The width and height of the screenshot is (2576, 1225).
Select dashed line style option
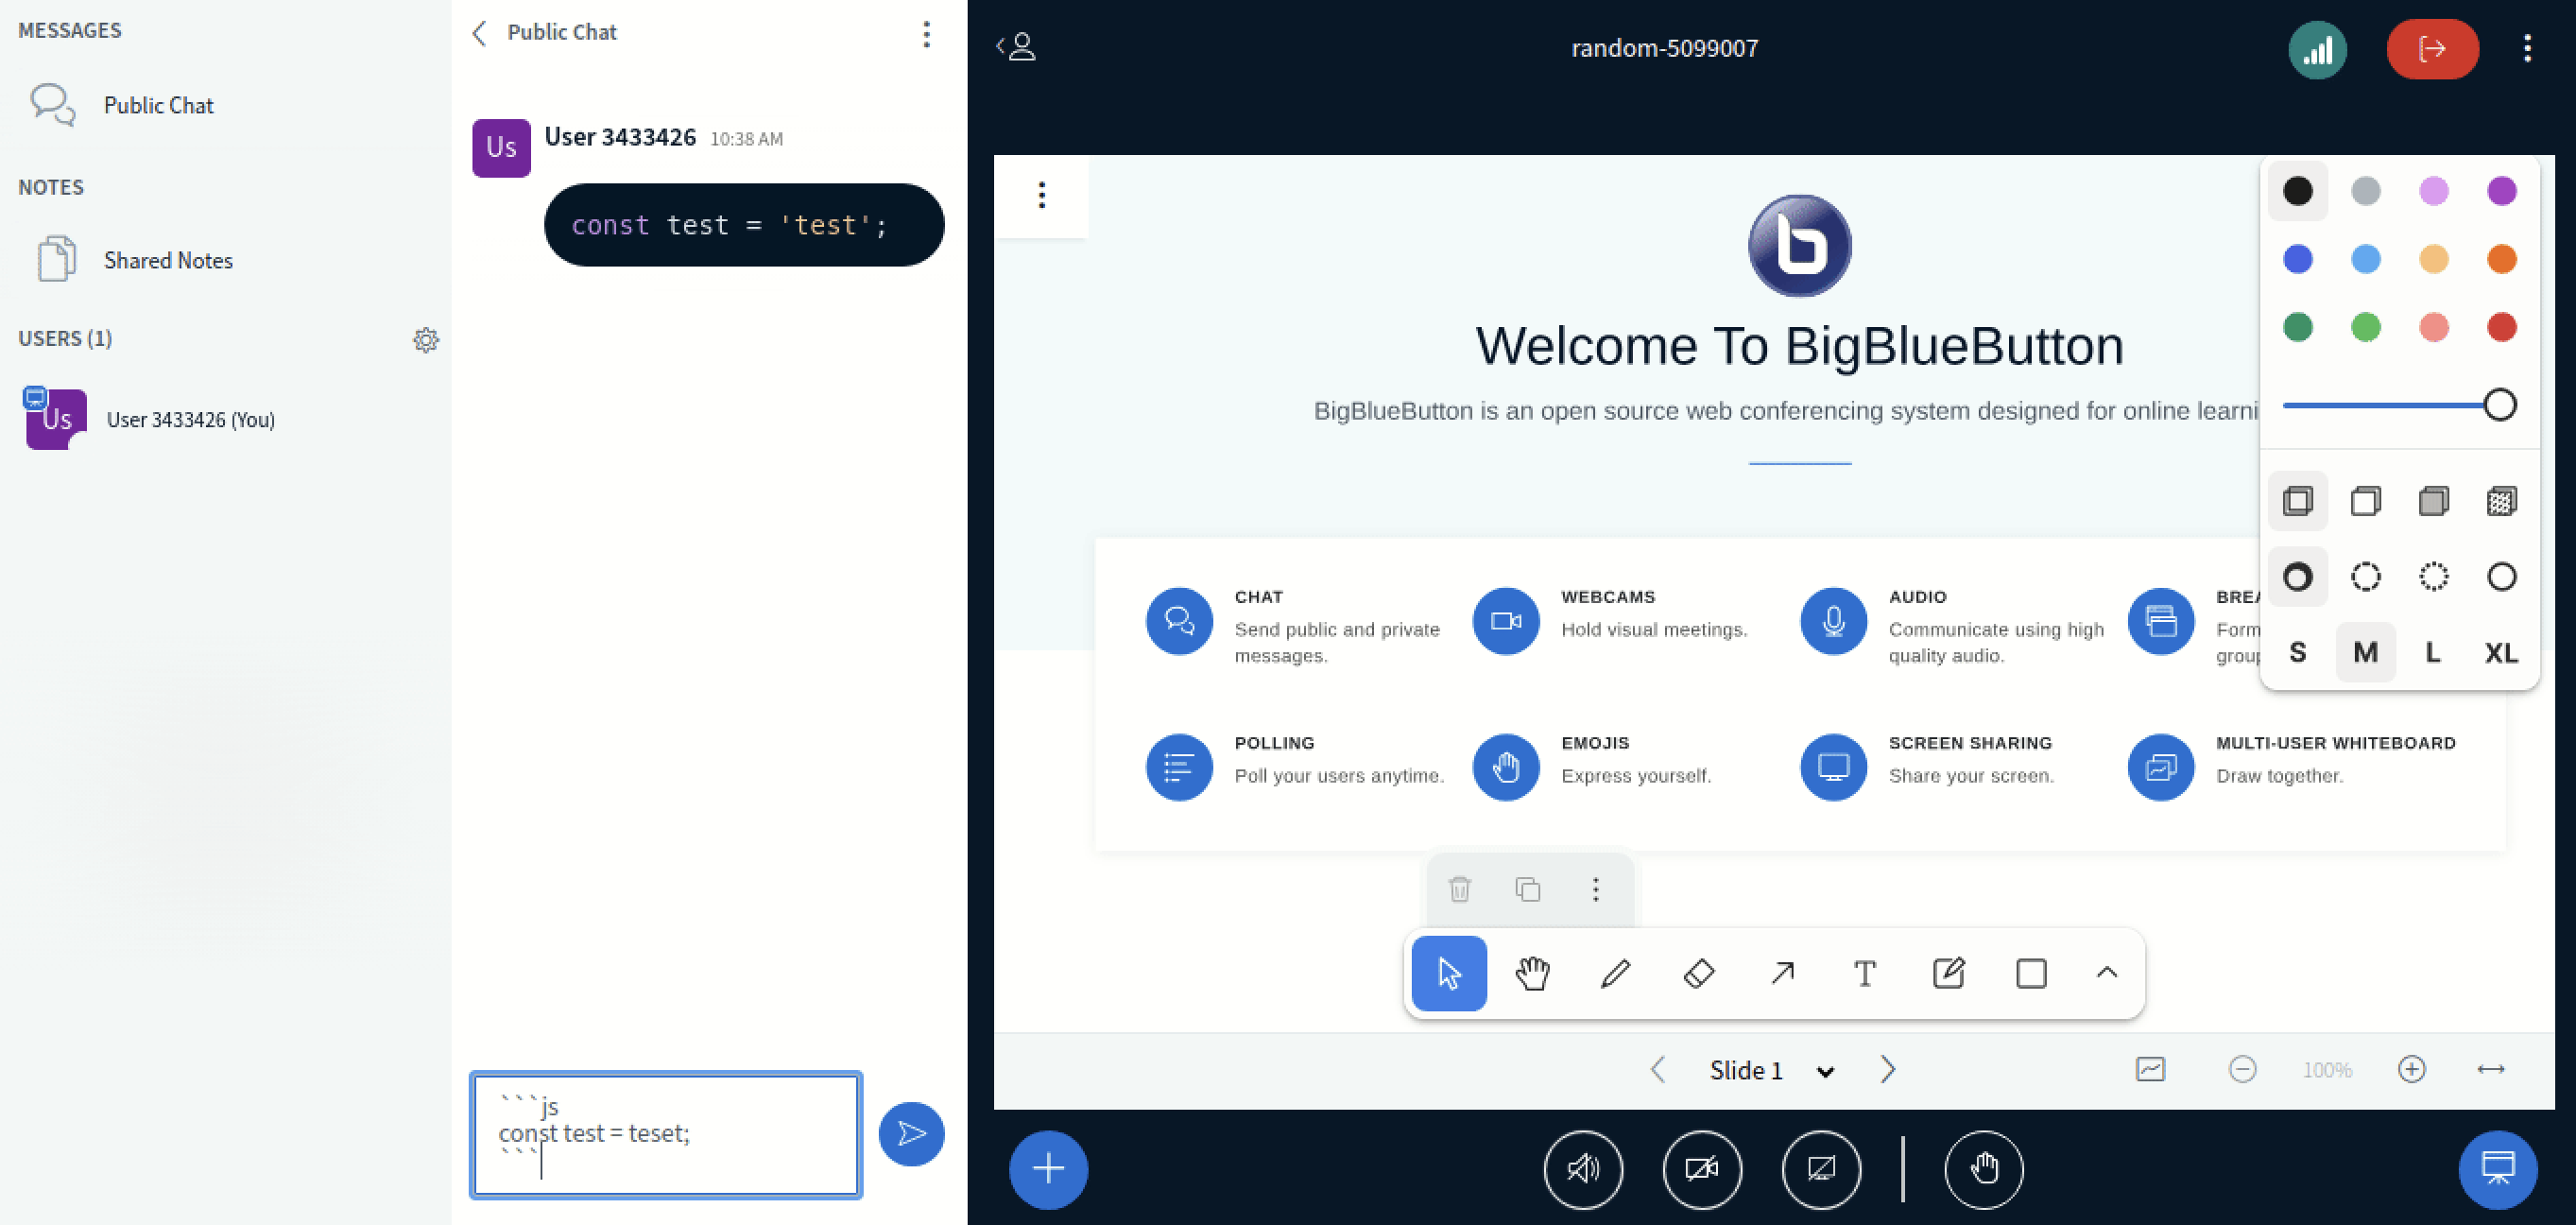click(2365, 577)
